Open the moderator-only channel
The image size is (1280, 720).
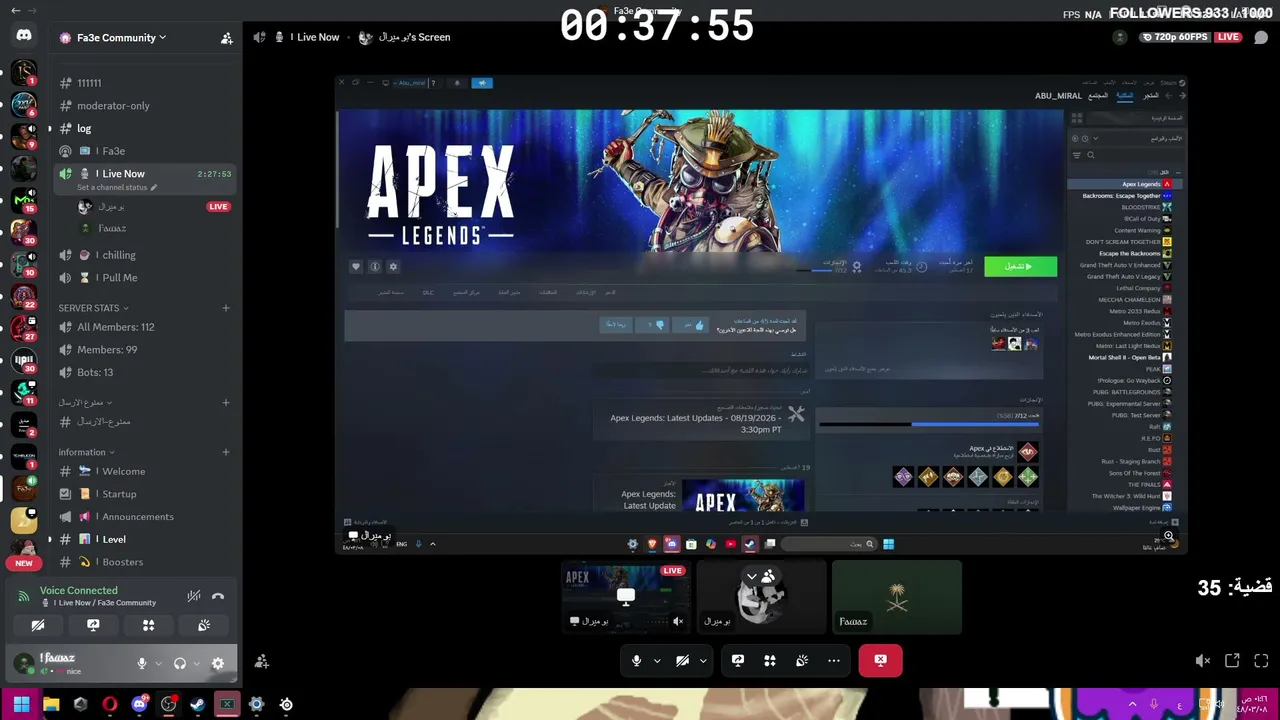(x=145, y=106)
